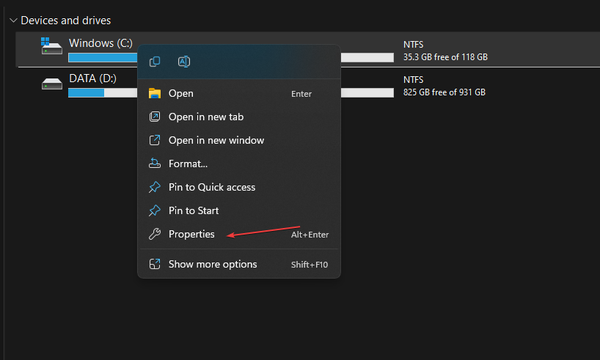600x360 pixels.
Task: Click the Rename icon in context menu
Action: point(184,62)
